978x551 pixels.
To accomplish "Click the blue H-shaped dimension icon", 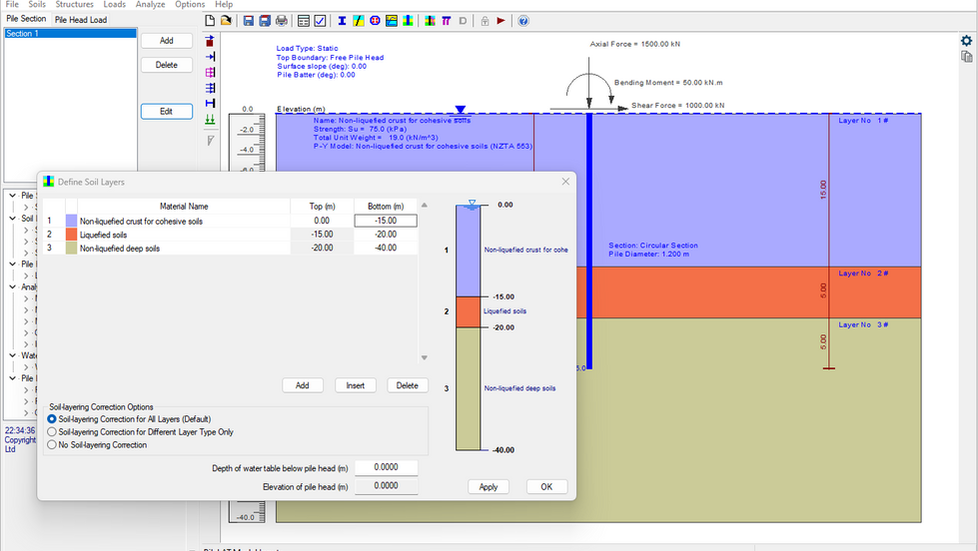I will click(210, 104).
